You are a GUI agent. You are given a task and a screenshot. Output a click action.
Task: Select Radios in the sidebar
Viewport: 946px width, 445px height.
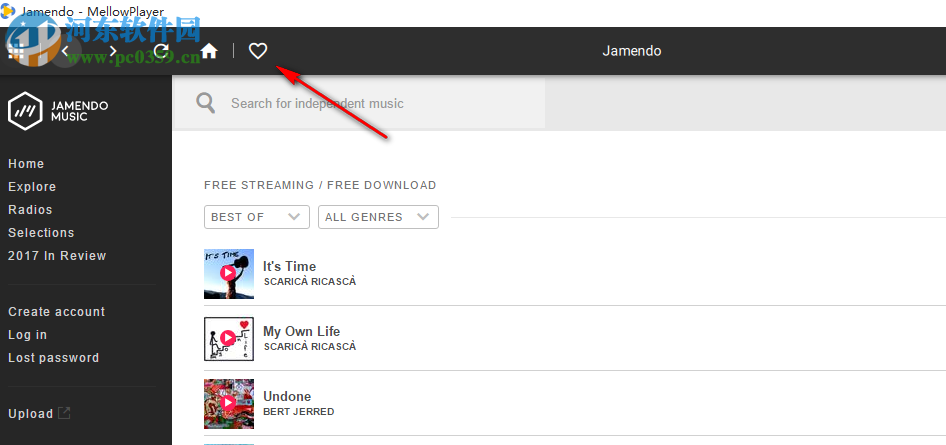pyautogui.click(x=30, y=210)
